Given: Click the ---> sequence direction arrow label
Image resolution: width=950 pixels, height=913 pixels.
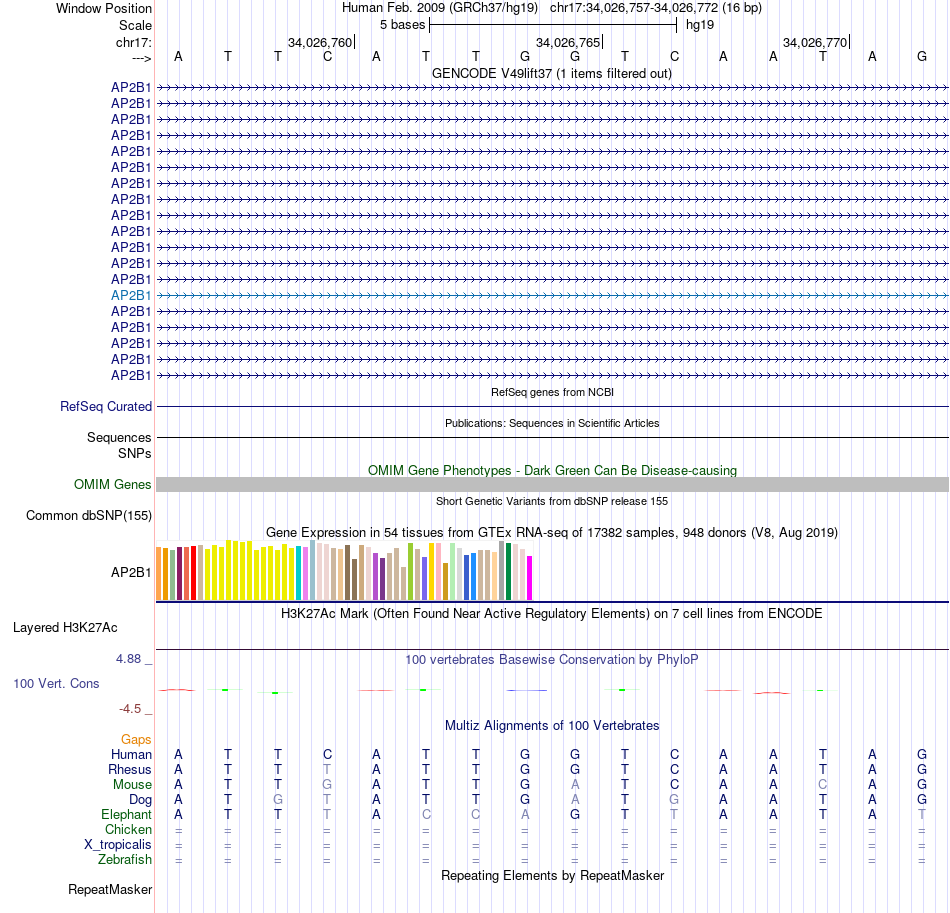Looking at the screenshot, I should pyautogui.click(x=142, y=58).
